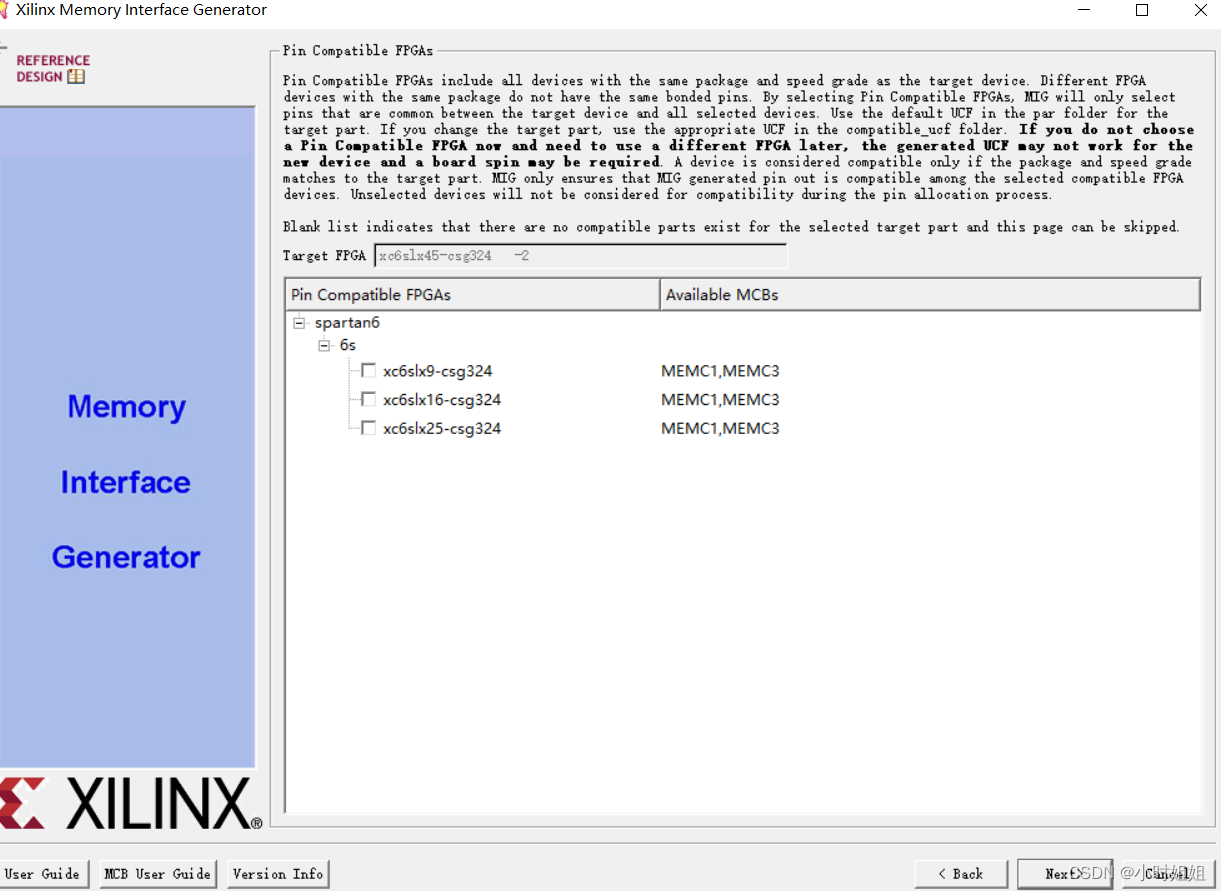
Task: Enable the xc6slx9-csg324 device checkbox
Action: pyautogui.click(x=368, y=370)
